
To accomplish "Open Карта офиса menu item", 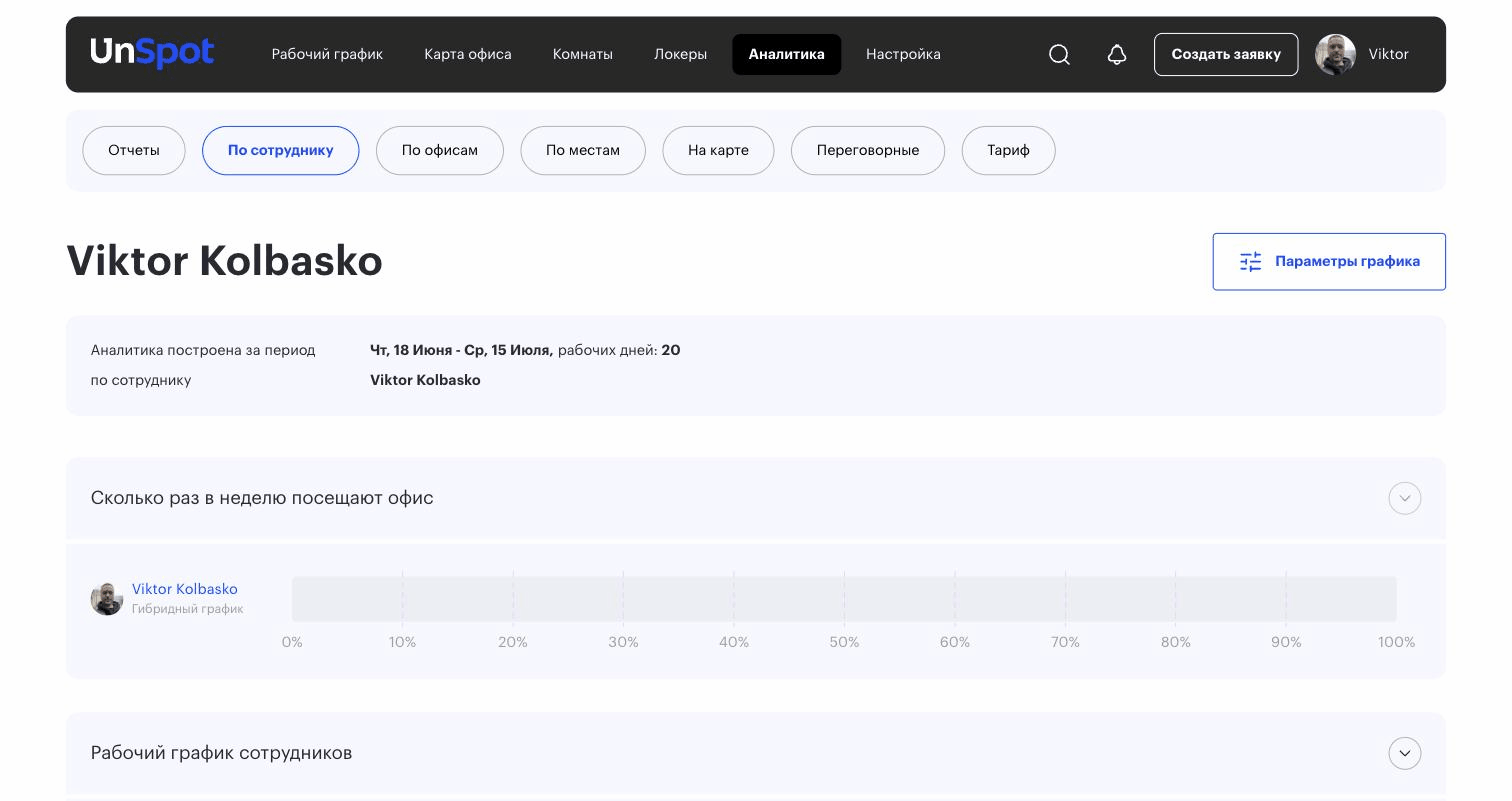I will (467, 54).
